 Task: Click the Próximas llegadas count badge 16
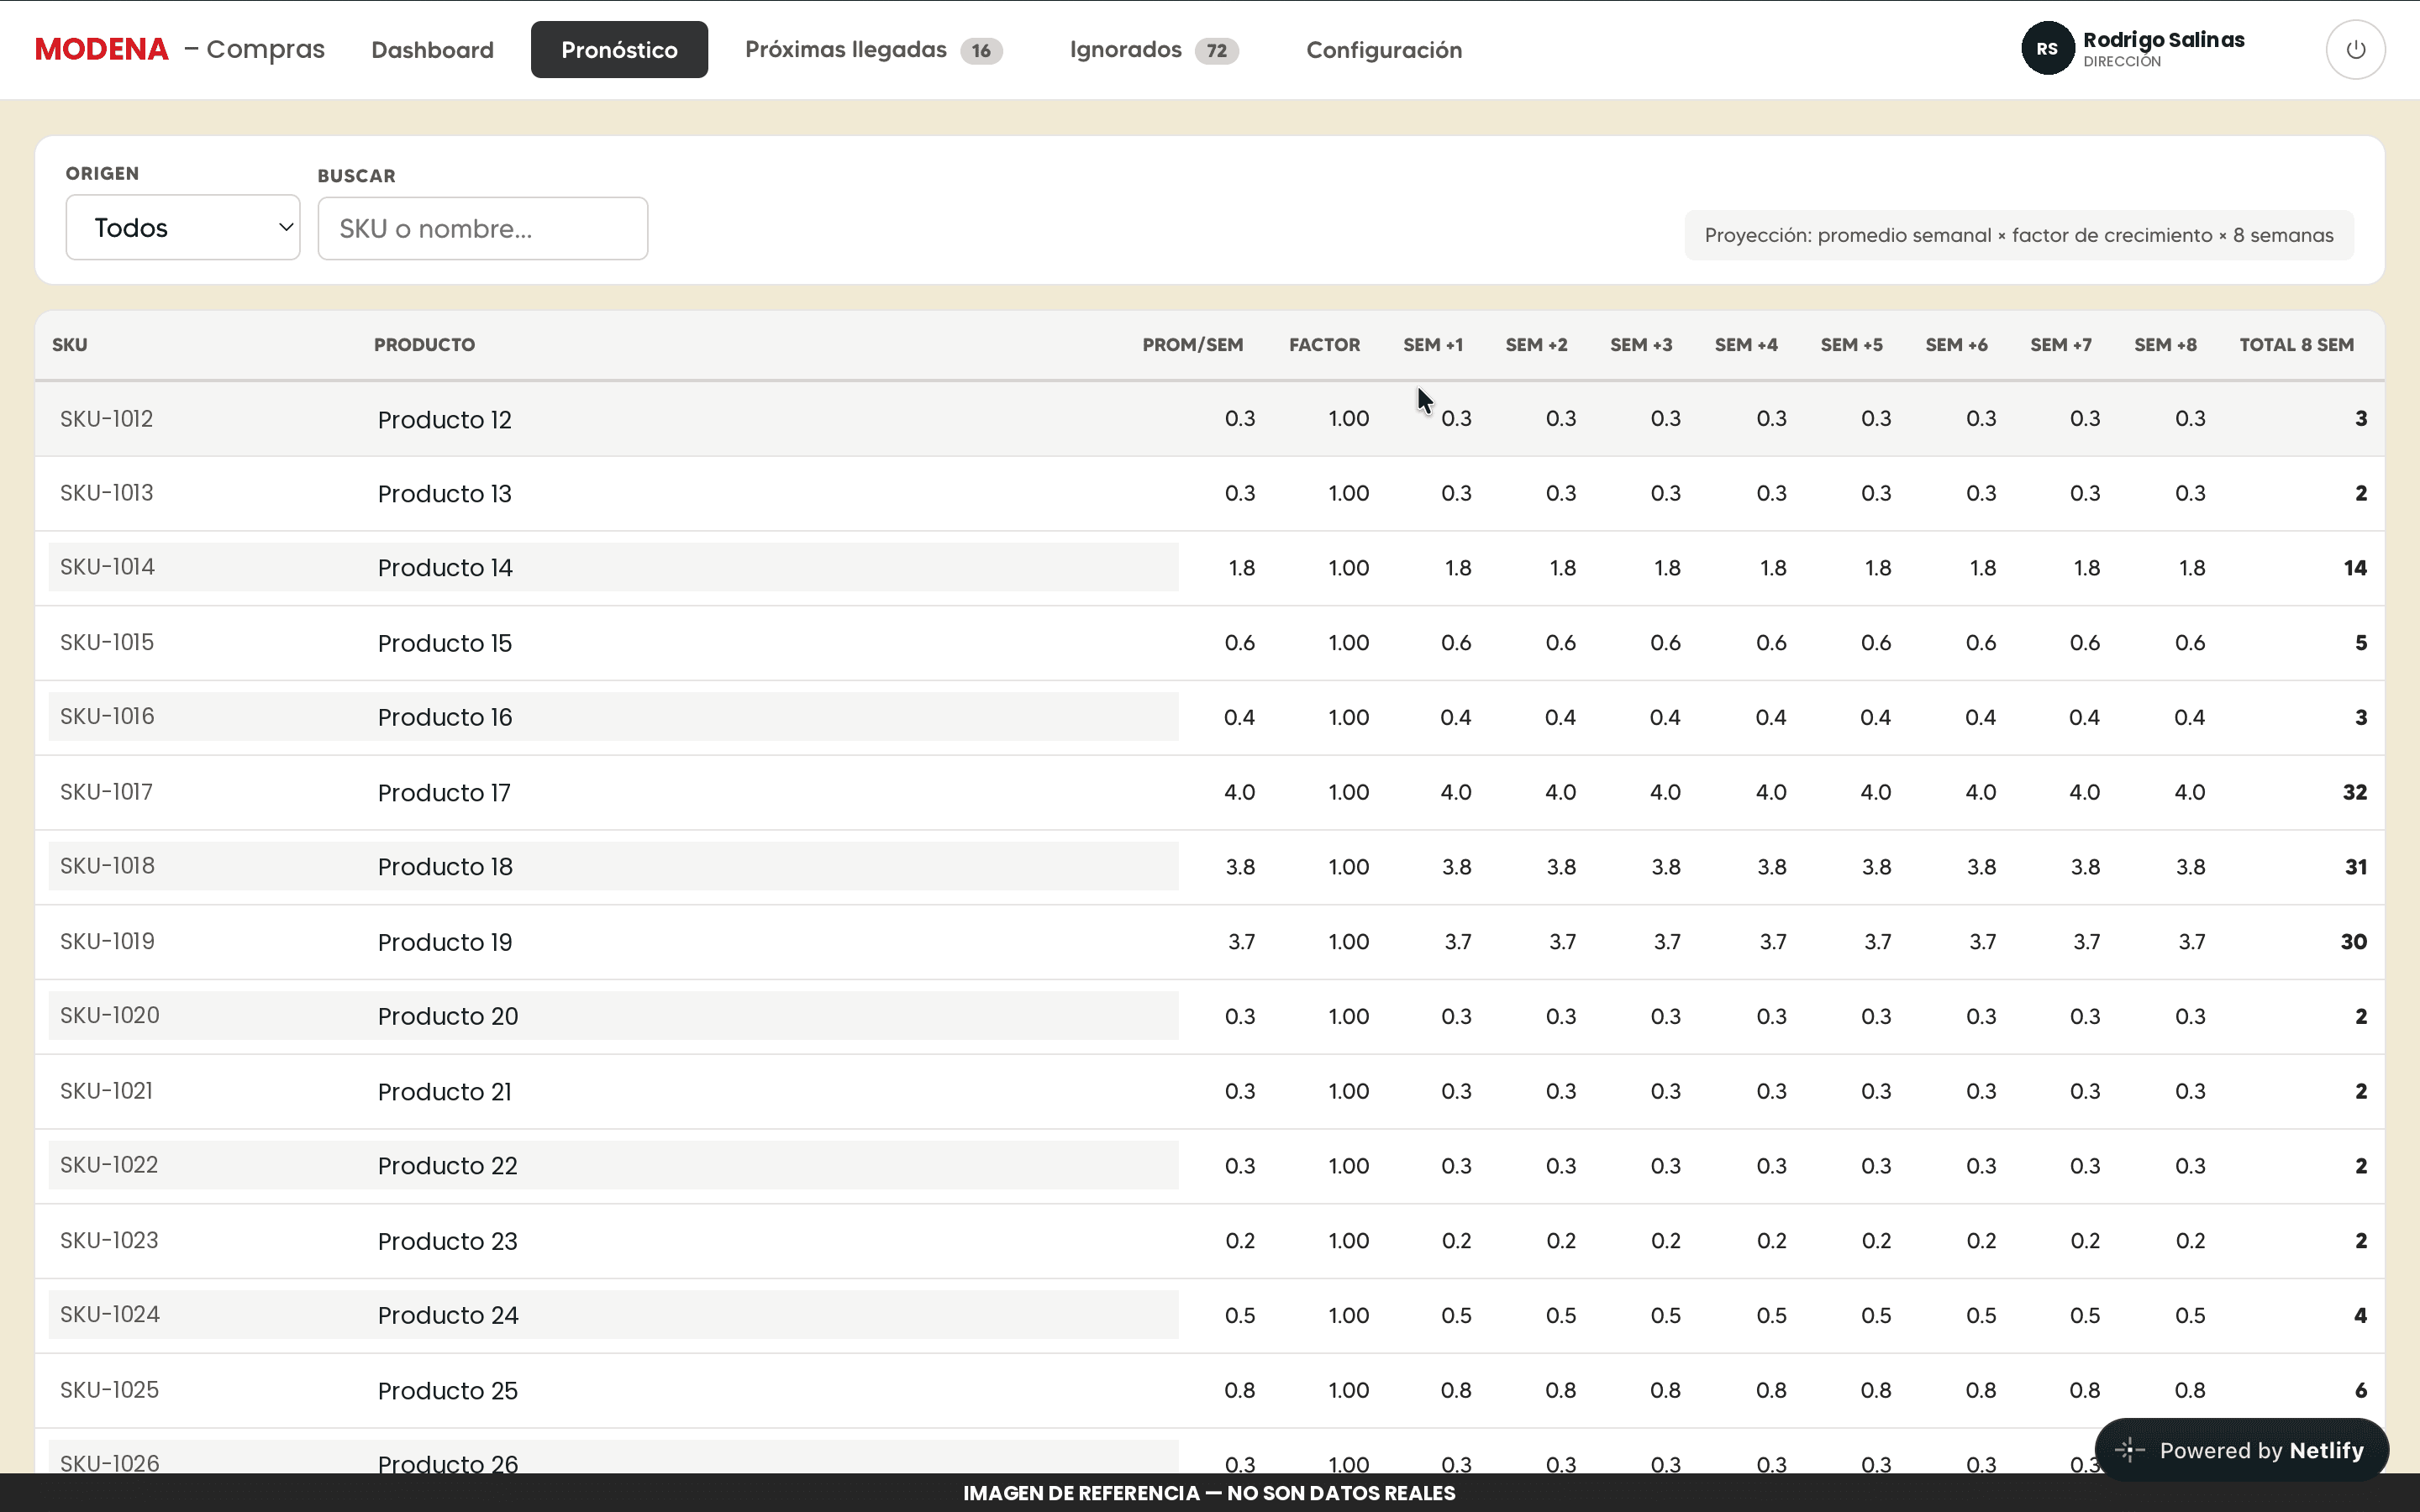(x=981, y=51)
